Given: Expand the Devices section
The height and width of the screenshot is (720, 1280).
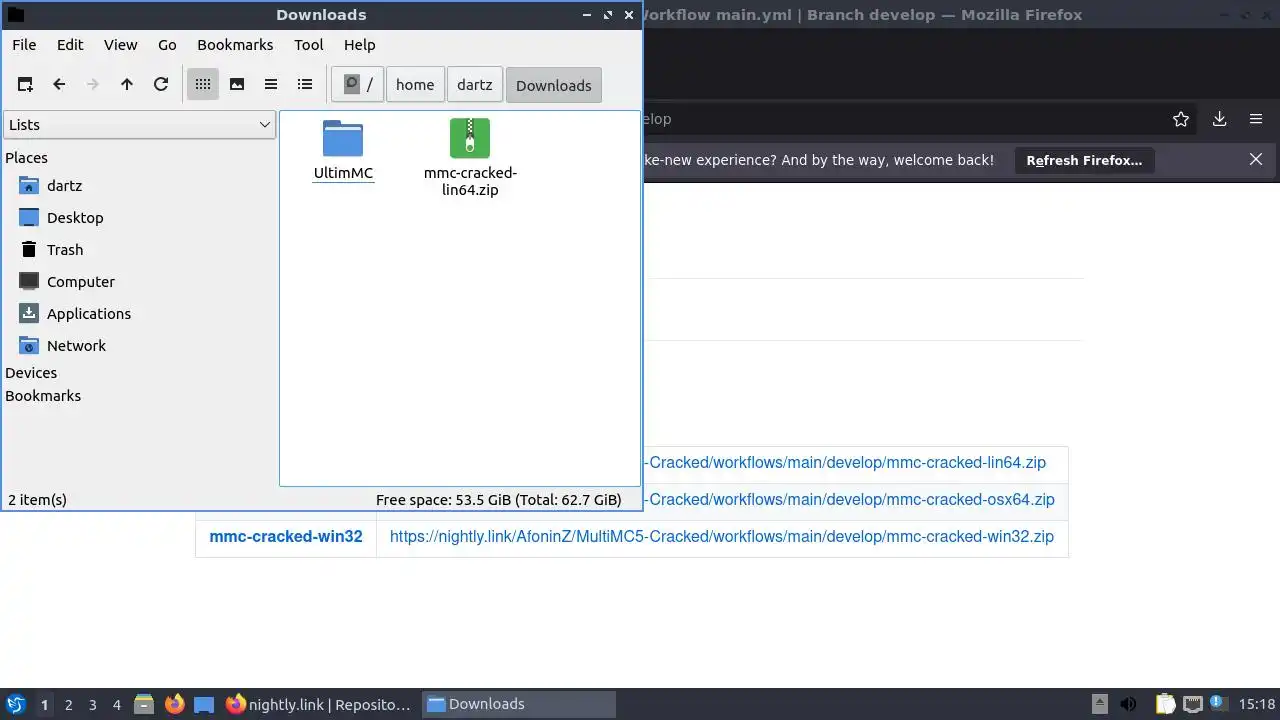Looking at the screenshot, I should (31, 373).
